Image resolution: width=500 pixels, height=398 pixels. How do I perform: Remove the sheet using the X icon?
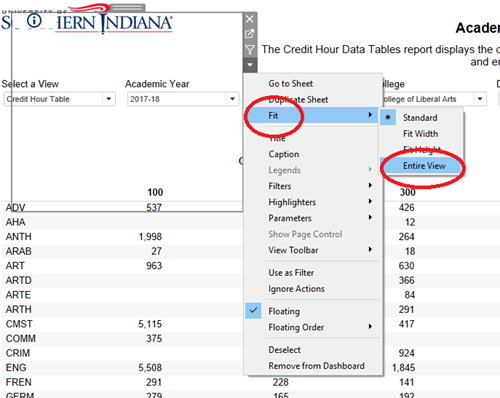click(250, 19)
